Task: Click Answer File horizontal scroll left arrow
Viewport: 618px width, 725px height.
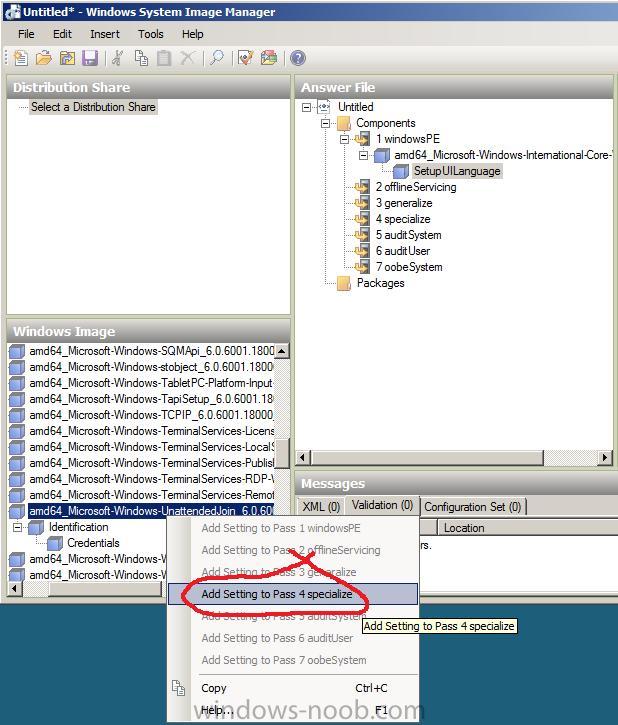Action: [x=303, y=458]
